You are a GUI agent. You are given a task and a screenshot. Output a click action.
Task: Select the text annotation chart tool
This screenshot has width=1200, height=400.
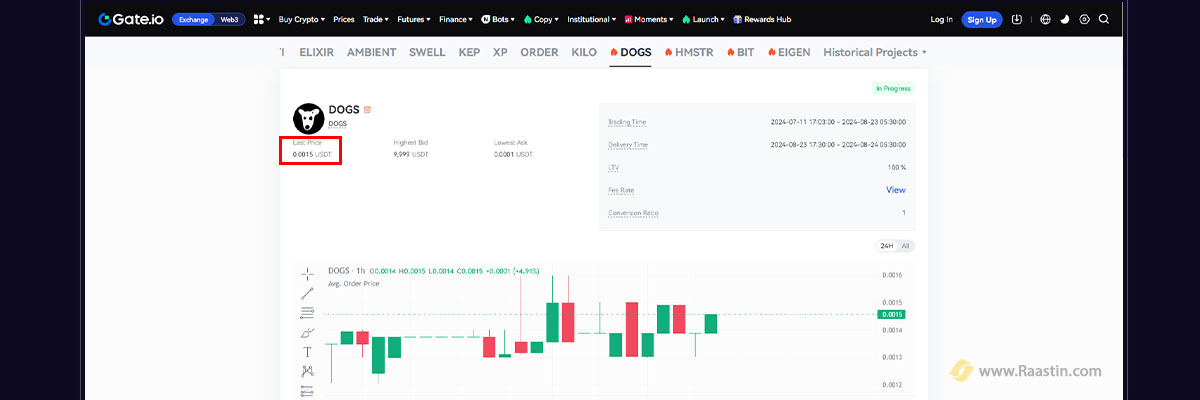click(x=307, y=351)
